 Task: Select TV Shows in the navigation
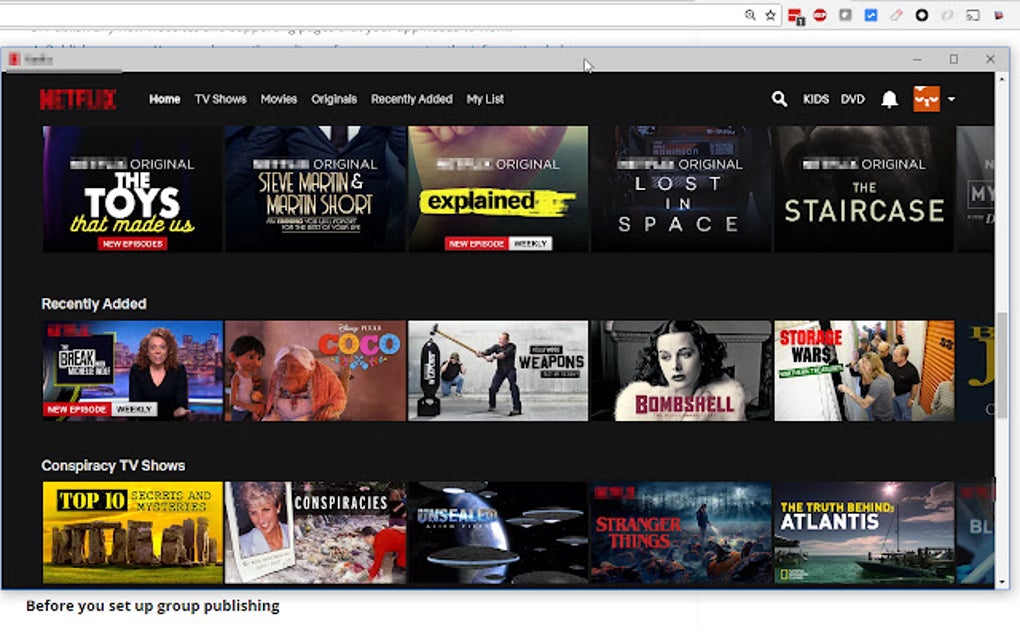tap(220, 99)
